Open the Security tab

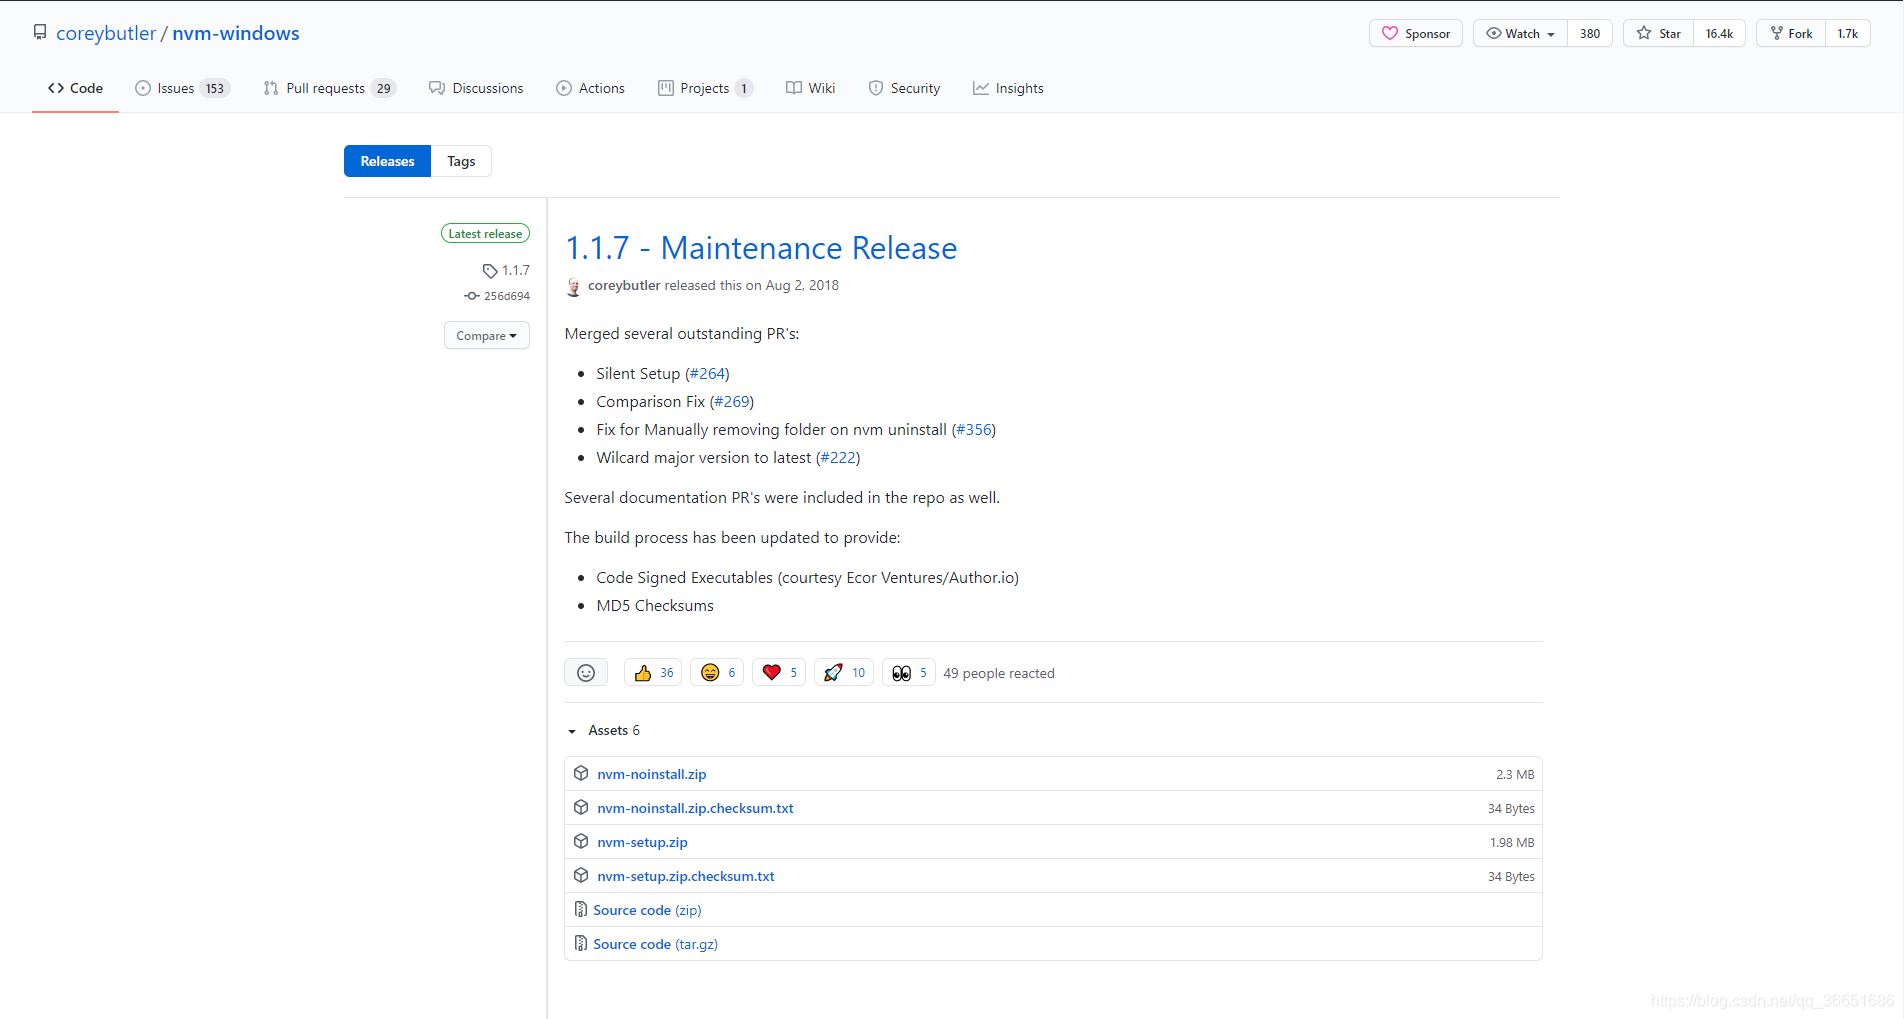tap(904, 88)
